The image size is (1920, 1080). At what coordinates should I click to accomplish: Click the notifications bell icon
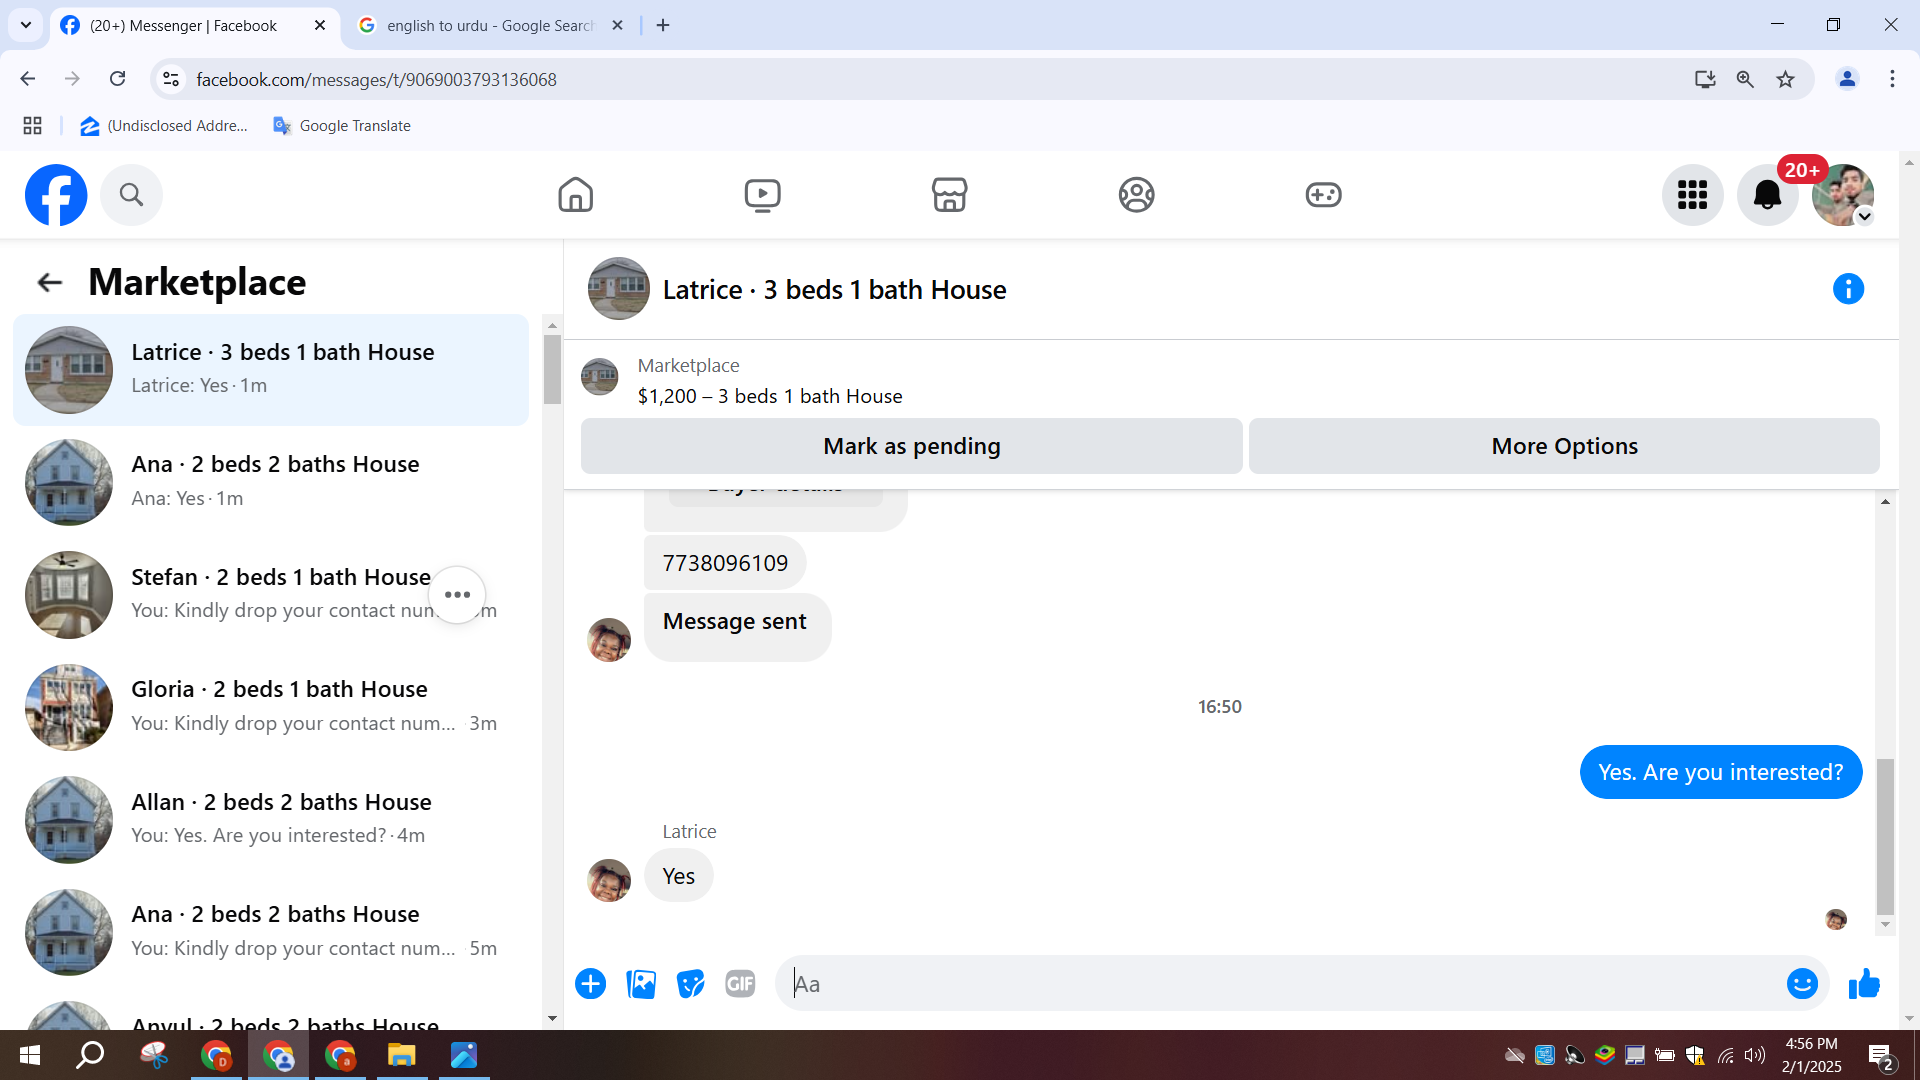[x=1767, y=195]
